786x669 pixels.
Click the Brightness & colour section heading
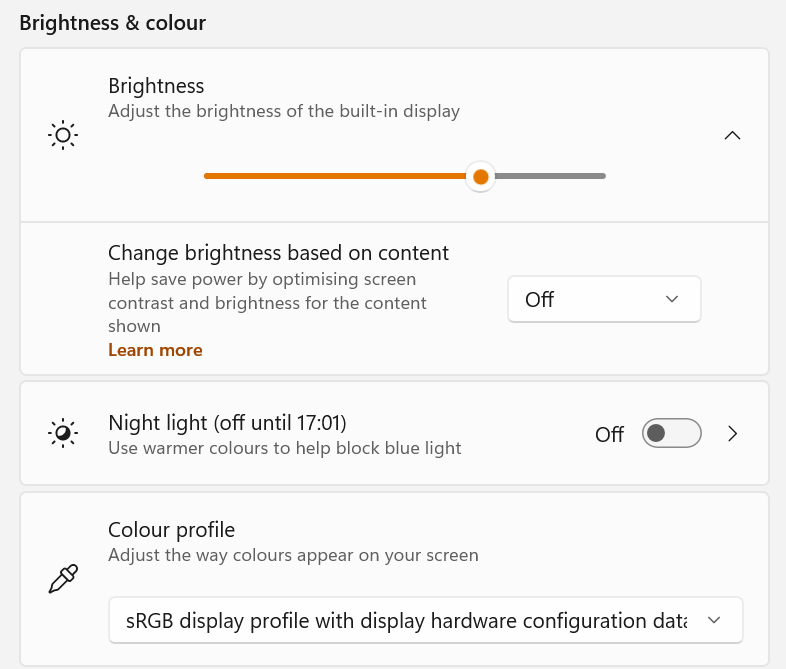click(112, 23)
